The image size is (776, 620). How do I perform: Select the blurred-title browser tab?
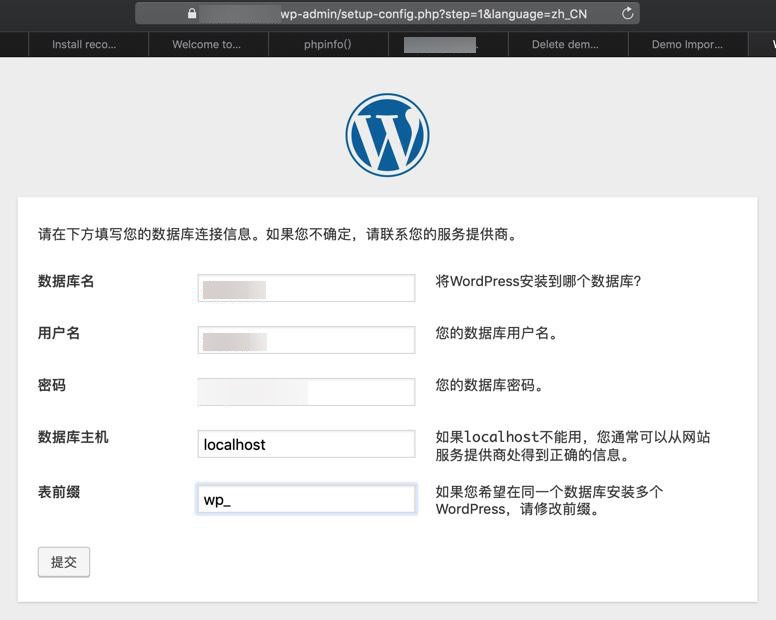448,45
